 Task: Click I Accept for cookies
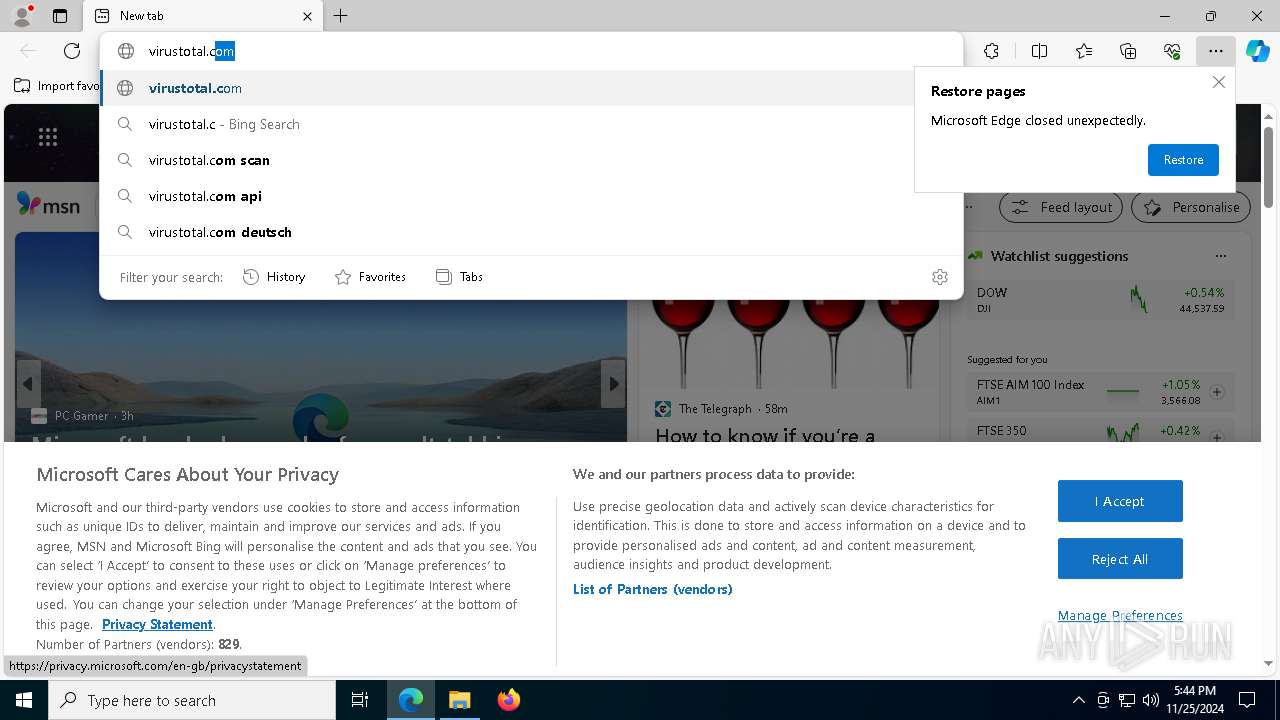[x=1120, y=501]
